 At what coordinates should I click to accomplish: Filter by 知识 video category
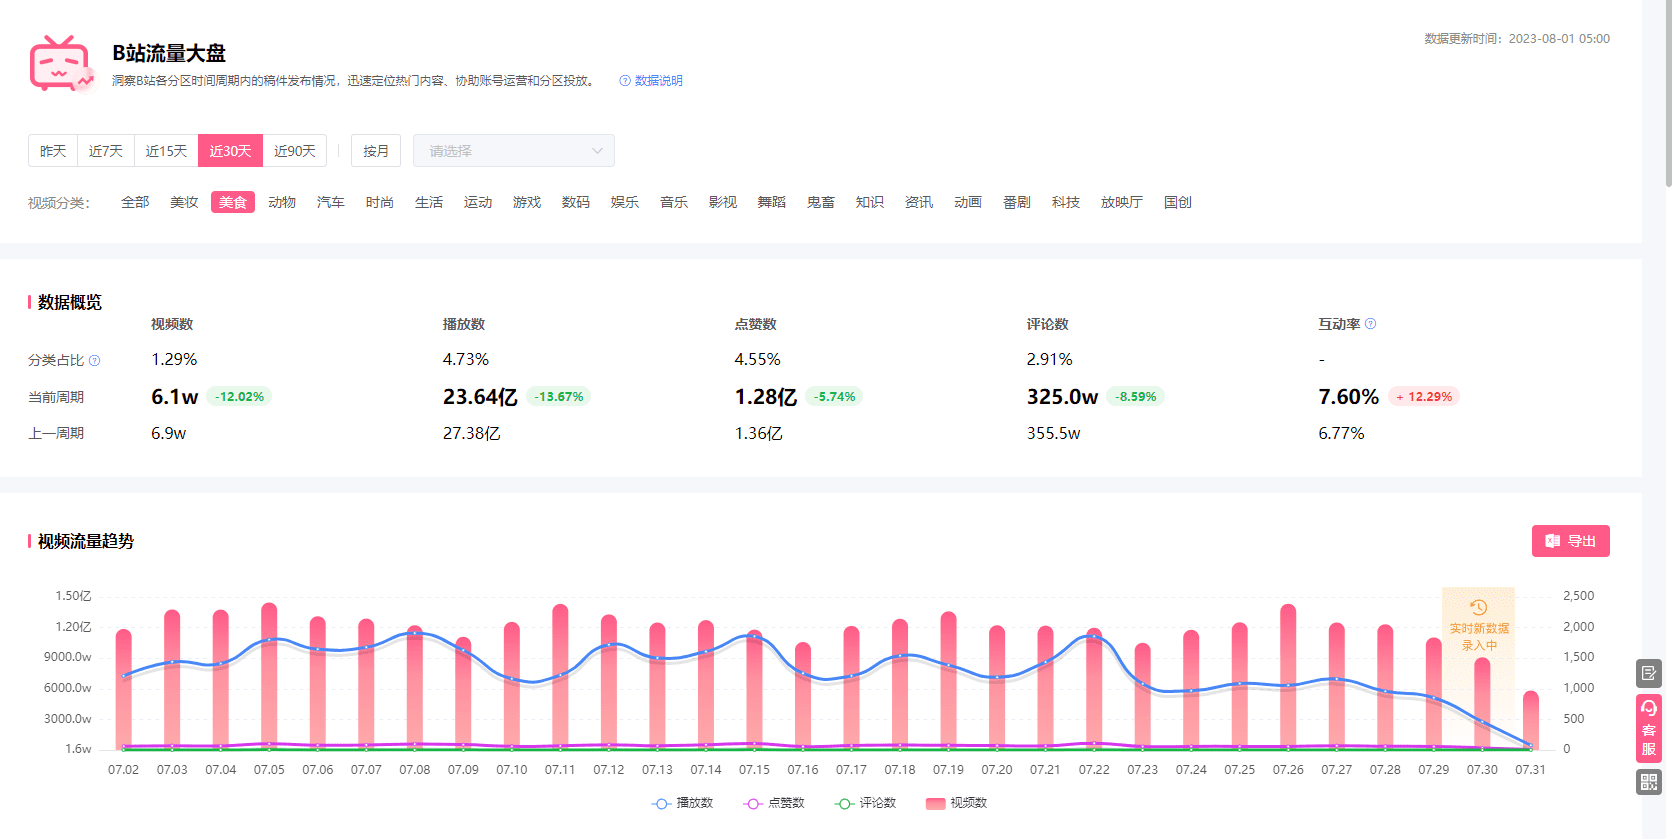point(870,202)
